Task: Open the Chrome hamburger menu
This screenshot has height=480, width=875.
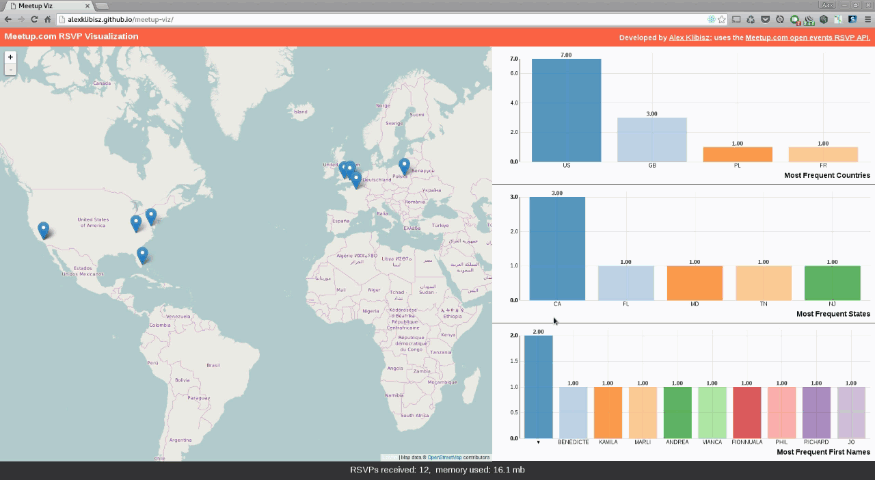Action: [866, 19]
